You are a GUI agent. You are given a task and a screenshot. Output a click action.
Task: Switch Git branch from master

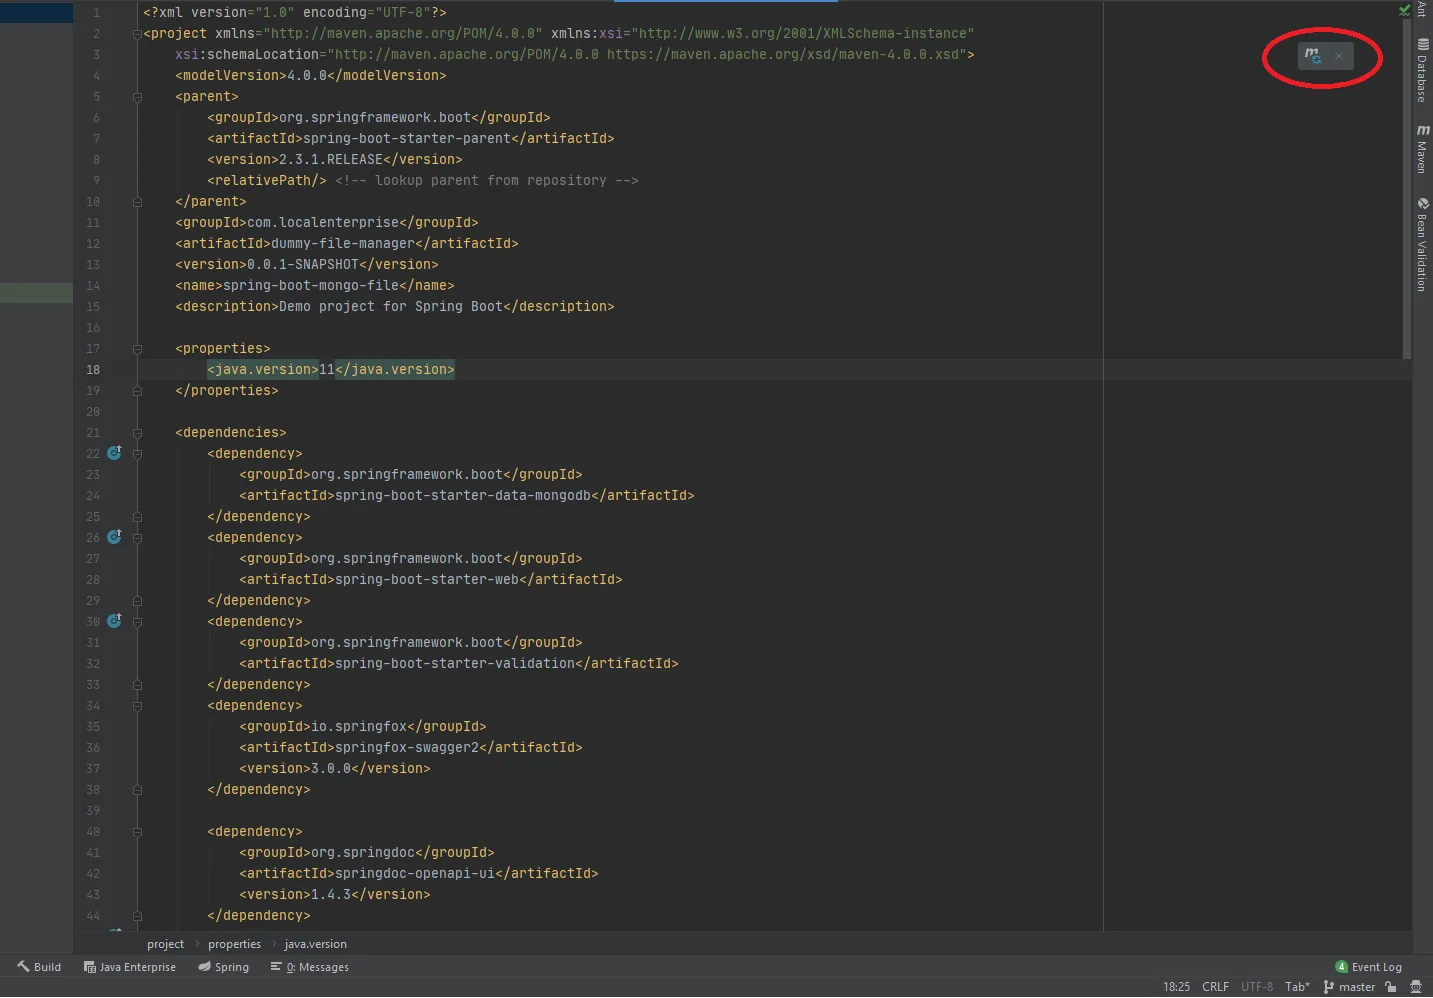tap(1349, 987)
